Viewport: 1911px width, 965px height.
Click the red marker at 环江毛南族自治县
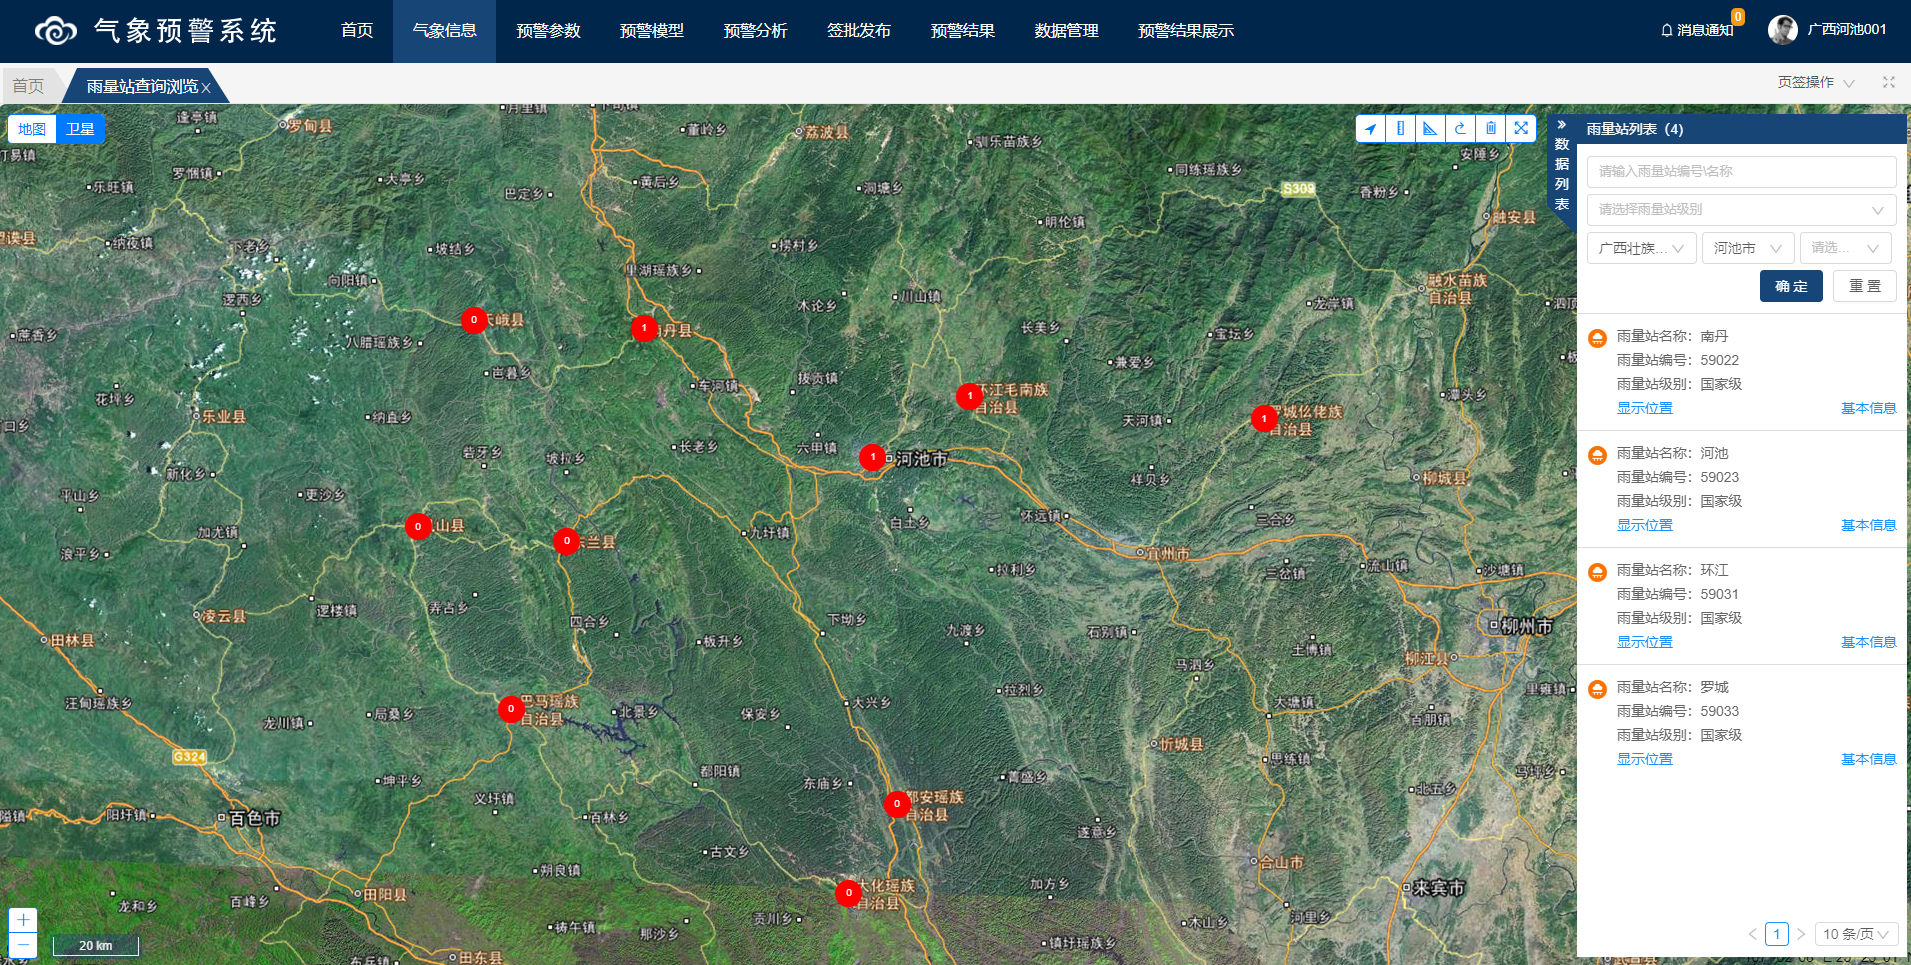pos(969,396)
